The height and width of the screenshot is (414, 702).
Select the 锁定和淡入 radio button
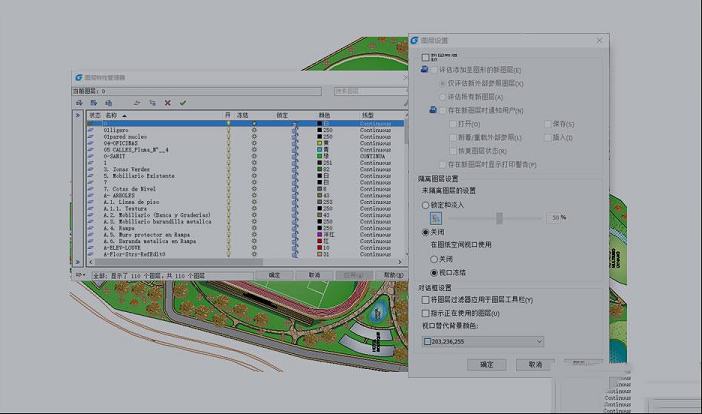425,204
